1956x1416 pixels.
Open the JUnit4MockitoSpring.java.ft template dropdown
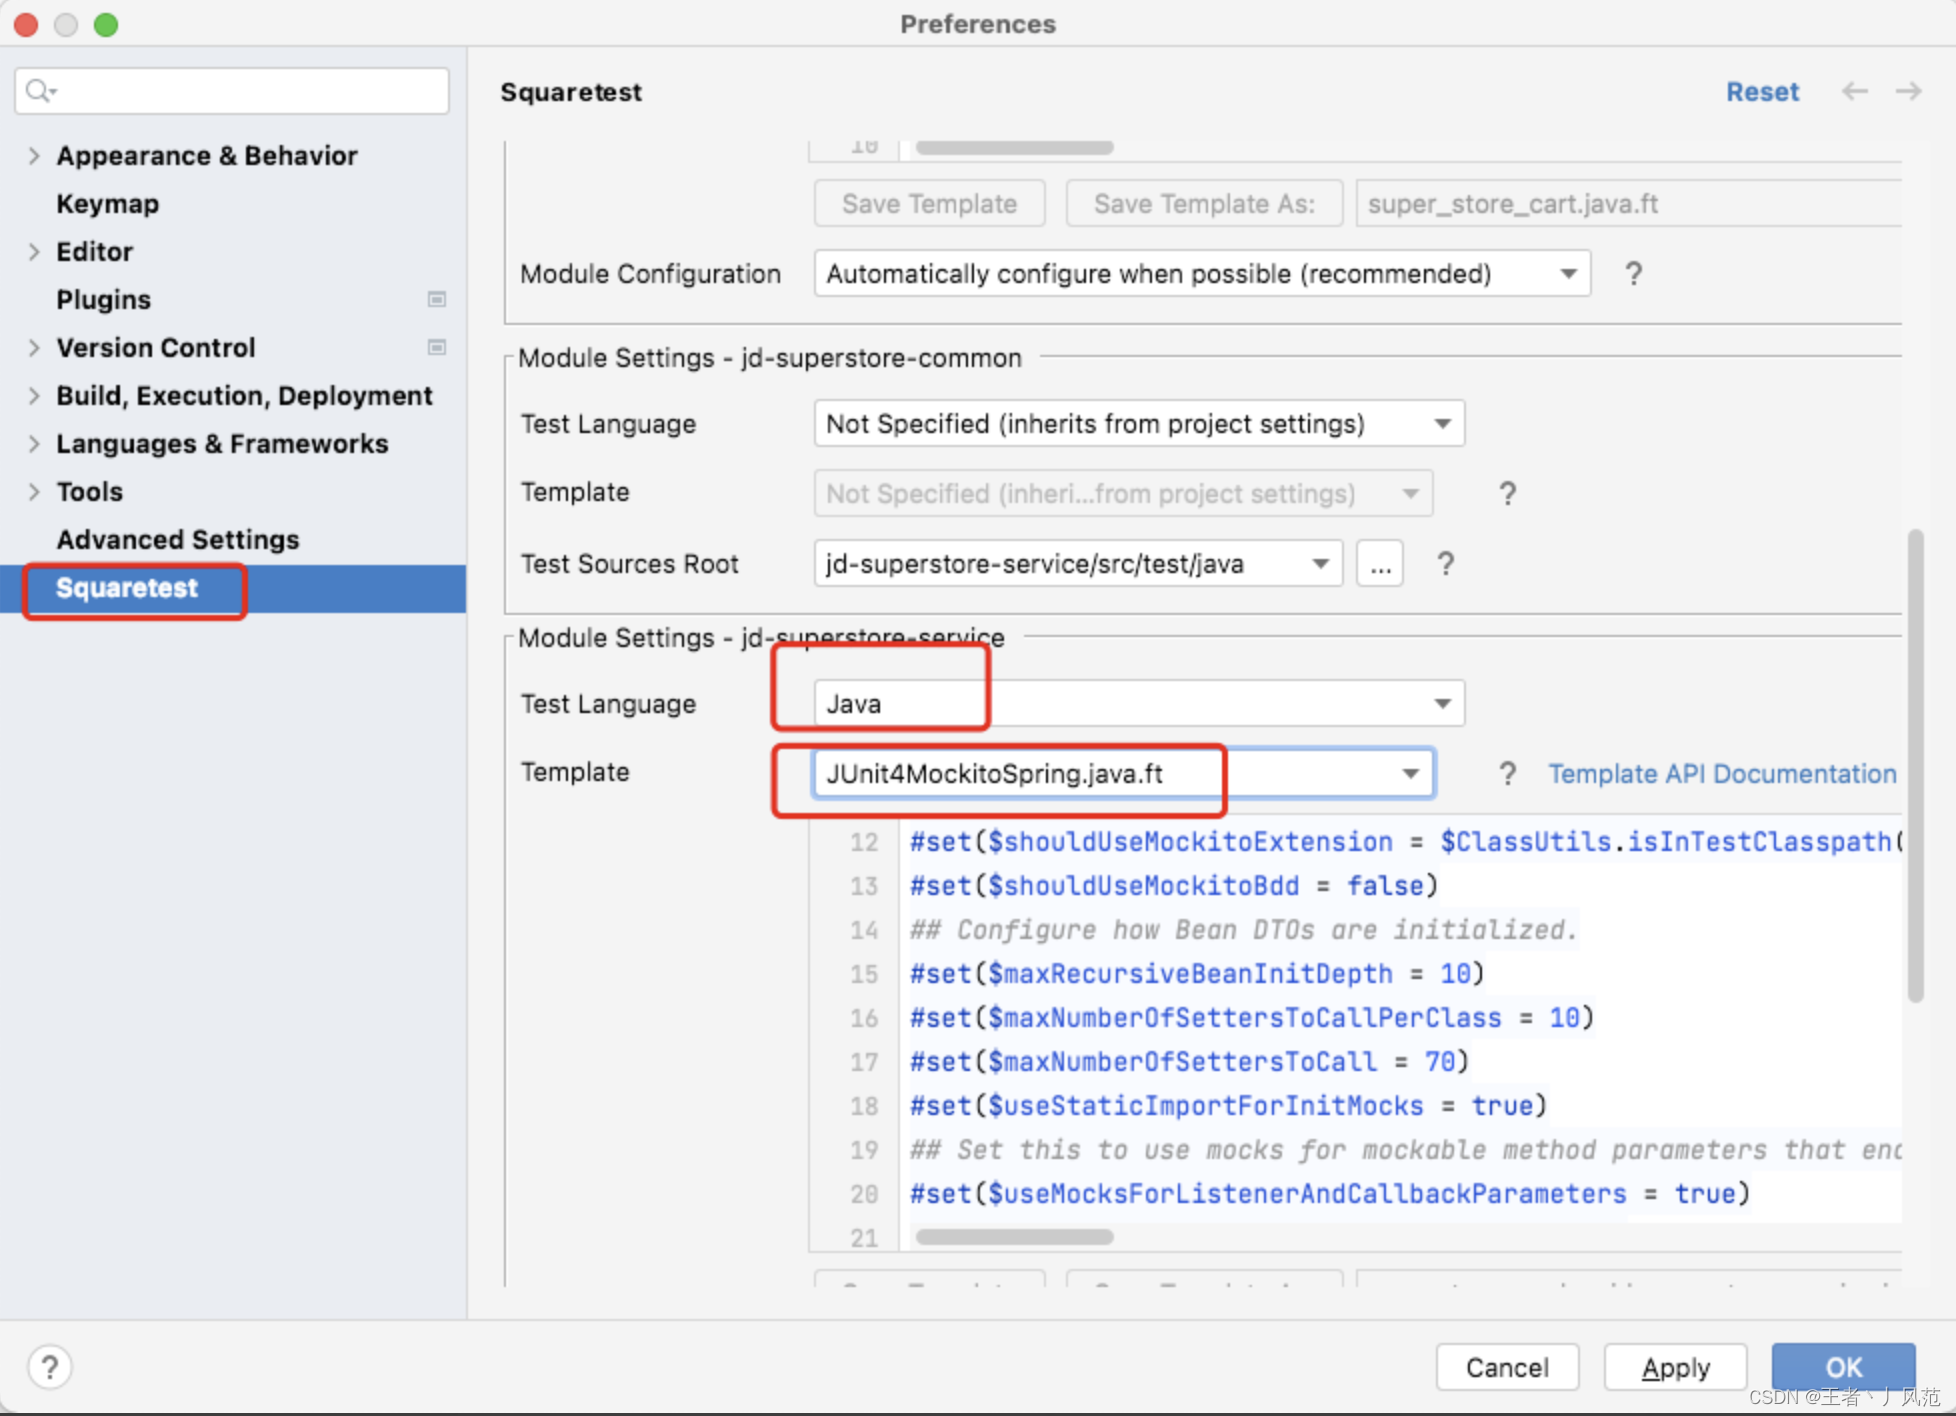click(x=1124, y=774)
